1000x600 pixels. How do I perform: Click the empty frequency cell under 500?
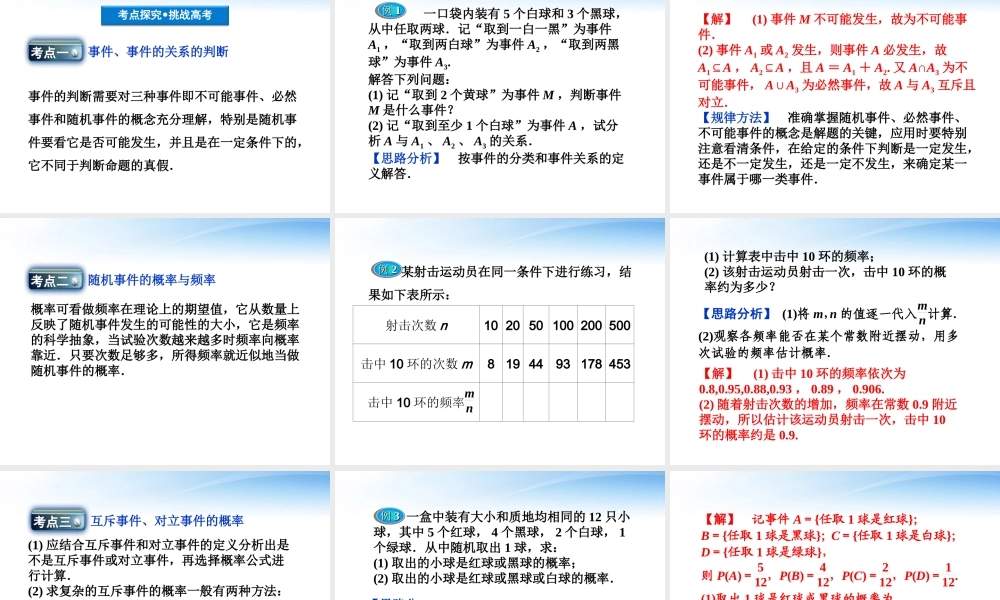point(620,402)
